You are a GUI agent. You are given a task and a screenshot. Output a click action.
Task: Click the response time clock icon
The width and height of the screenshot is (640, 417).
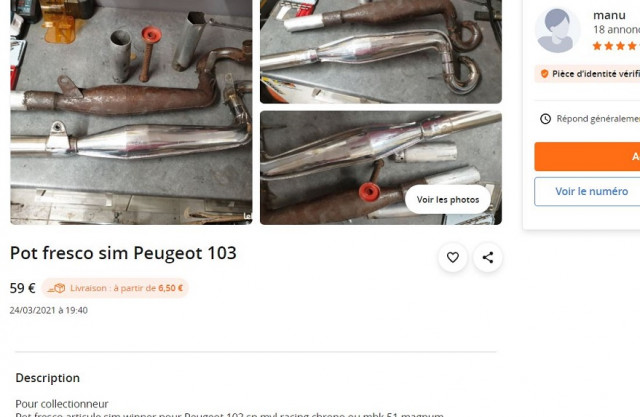(x=545, y=119)
